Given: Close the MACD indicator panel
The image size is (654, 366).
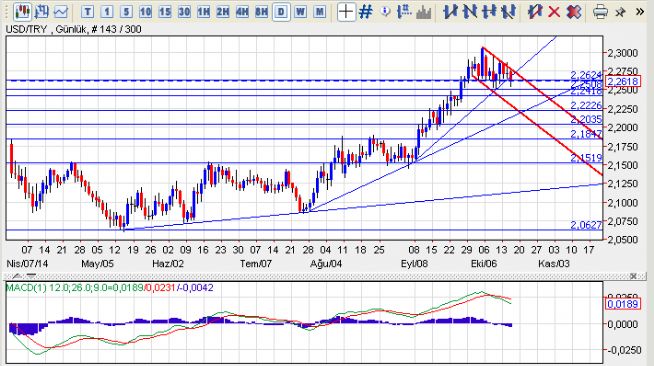Looking at the screenshot, I should pyautogui.click(x=633, y=276).
